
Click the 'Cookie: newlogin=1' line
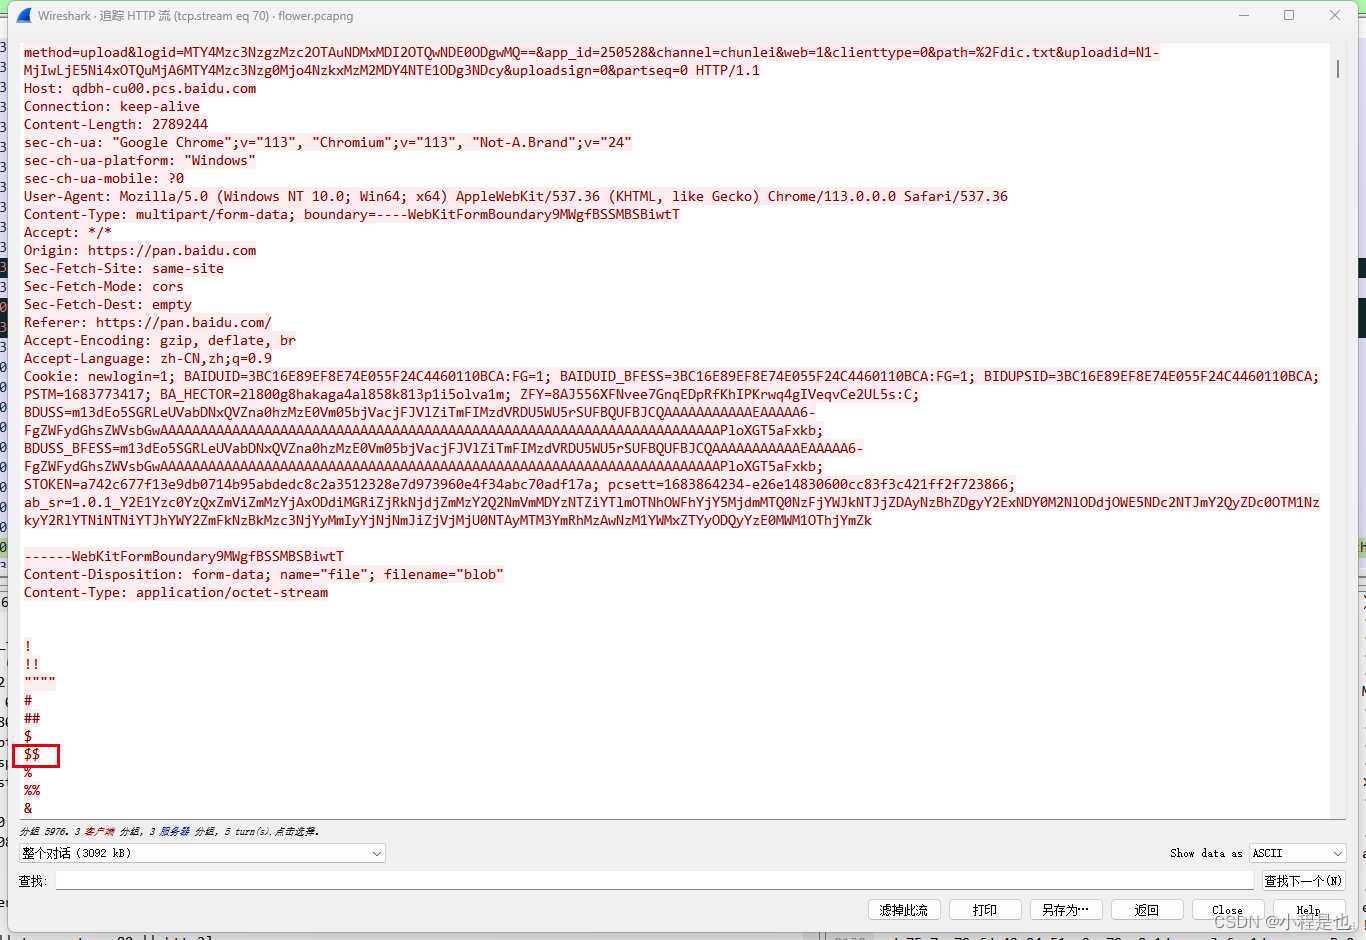[x=672, y=376]
